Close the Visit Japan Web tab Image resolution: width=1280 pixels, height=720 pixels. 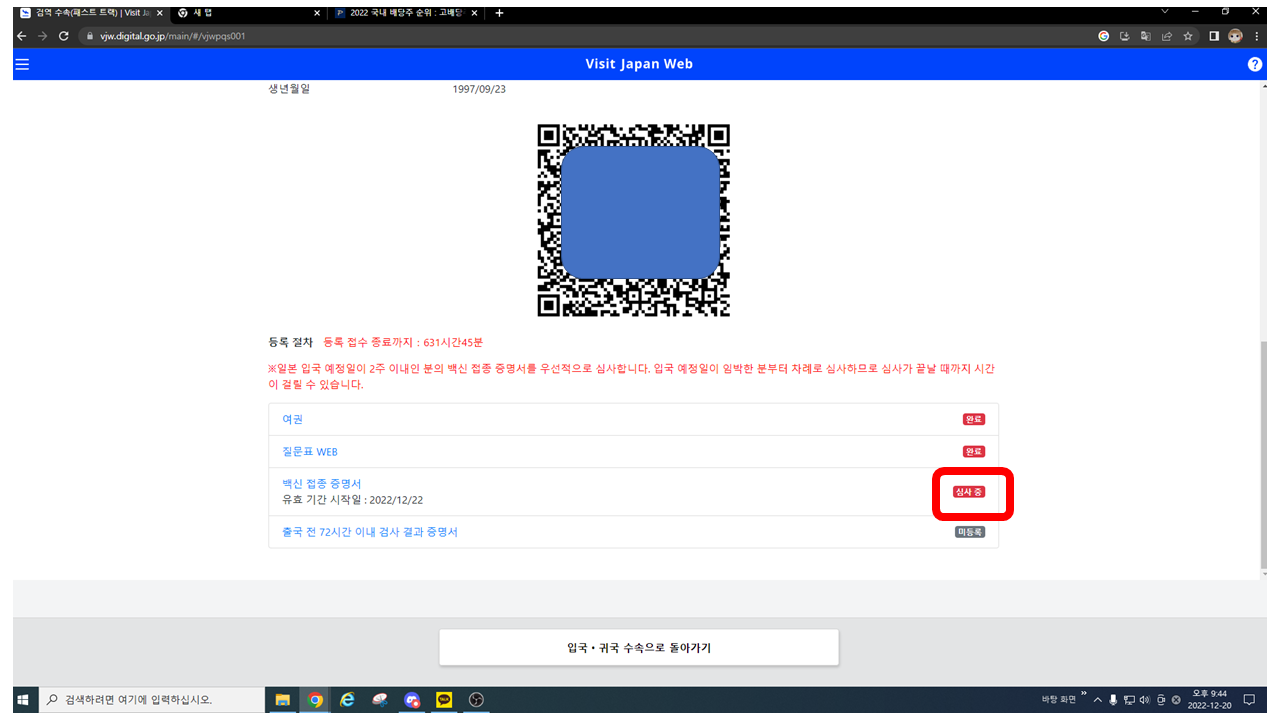tap(159, 13)
